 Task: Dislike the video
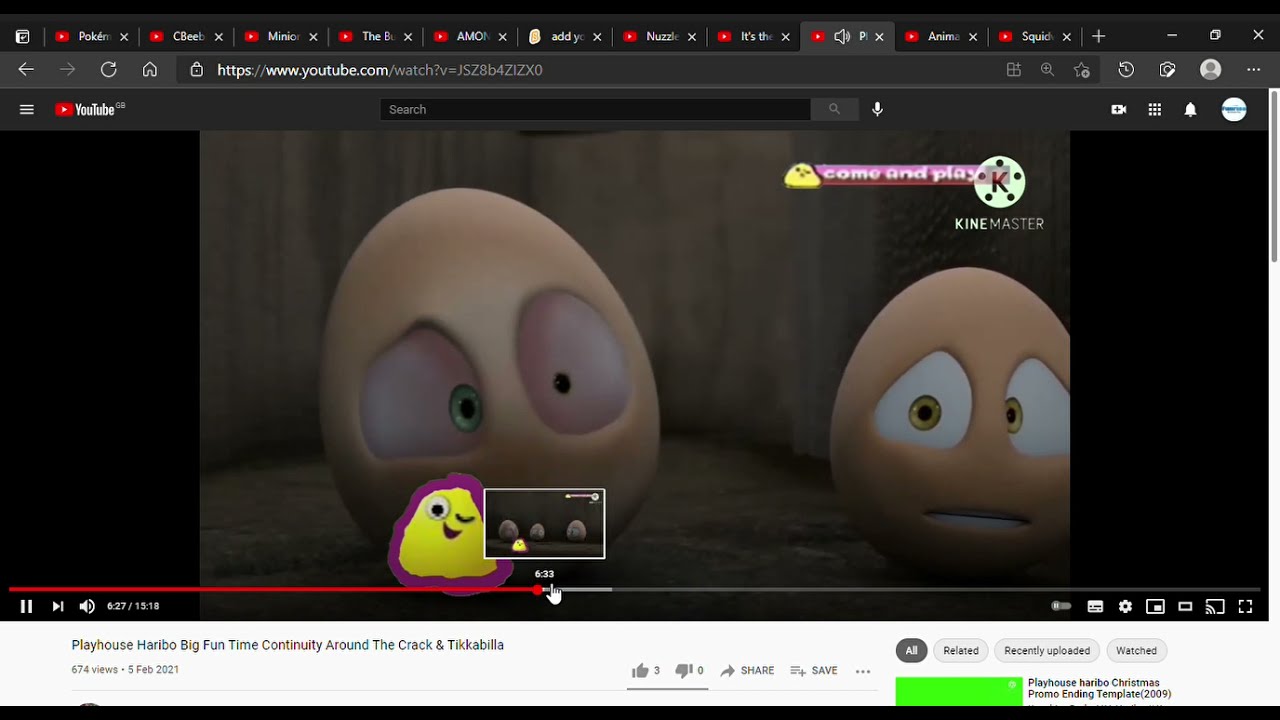688,671
